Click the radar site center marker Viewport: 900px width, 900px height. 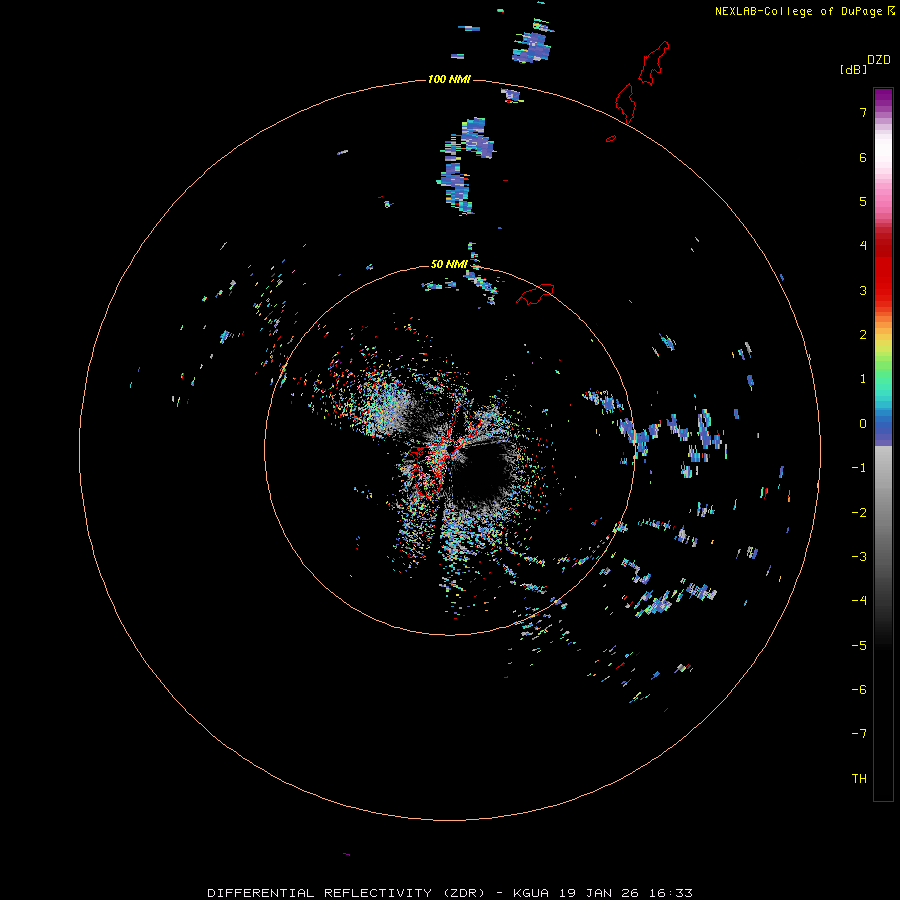coord(452,448)
